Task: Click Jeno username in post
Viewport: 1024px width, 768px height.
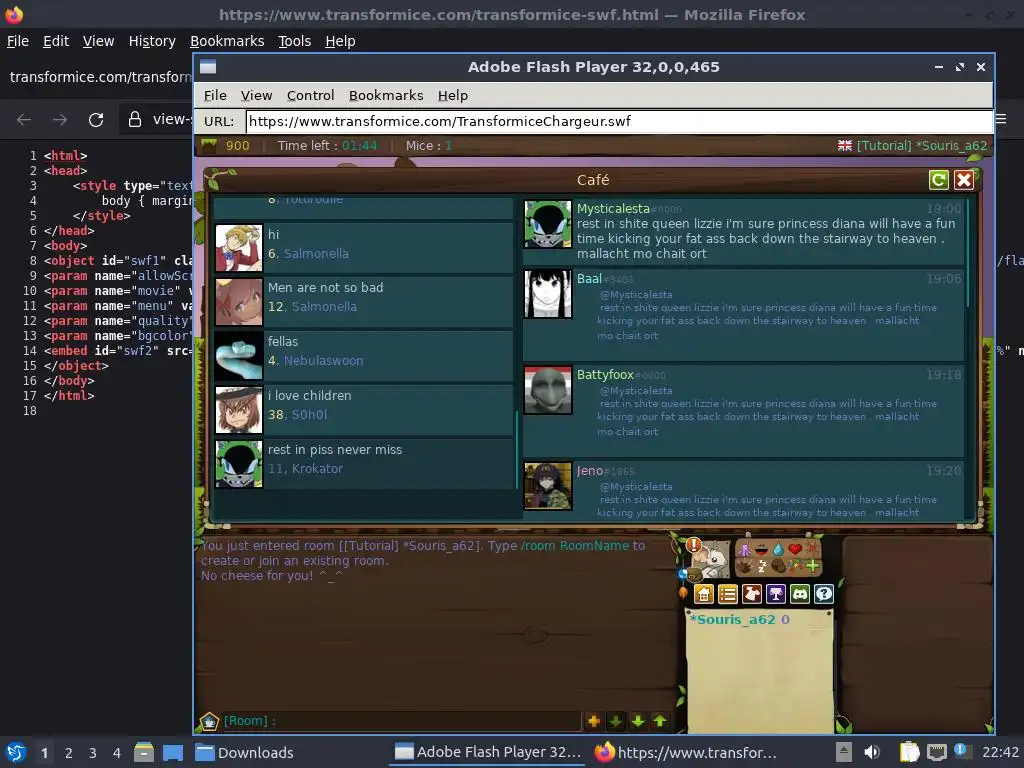Action: [x=590, y=471]
